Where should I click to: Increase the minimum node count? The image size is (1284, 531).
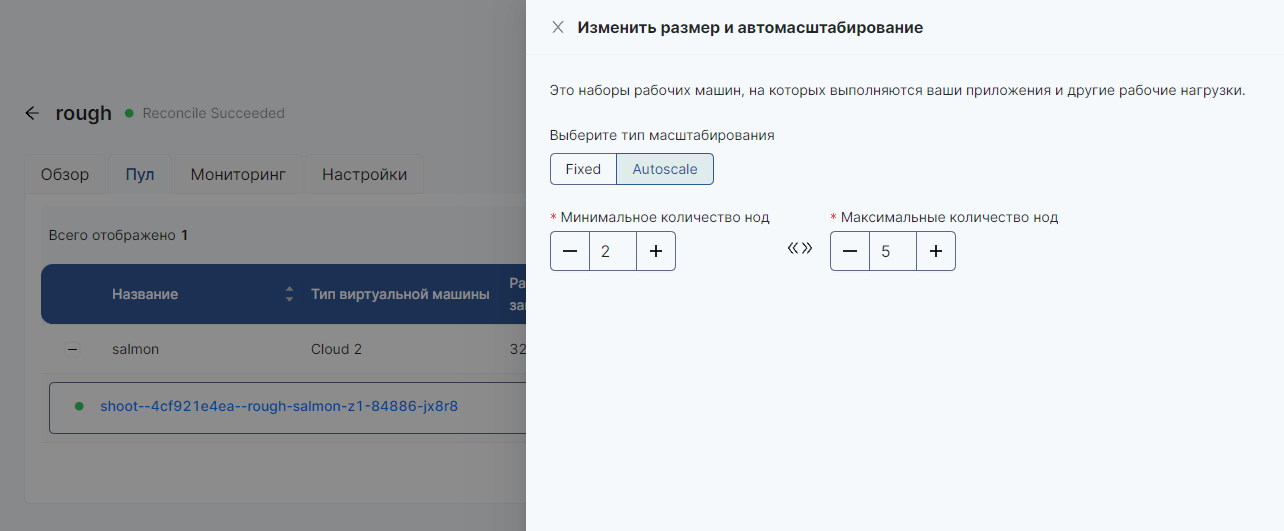tap(656, 251)
